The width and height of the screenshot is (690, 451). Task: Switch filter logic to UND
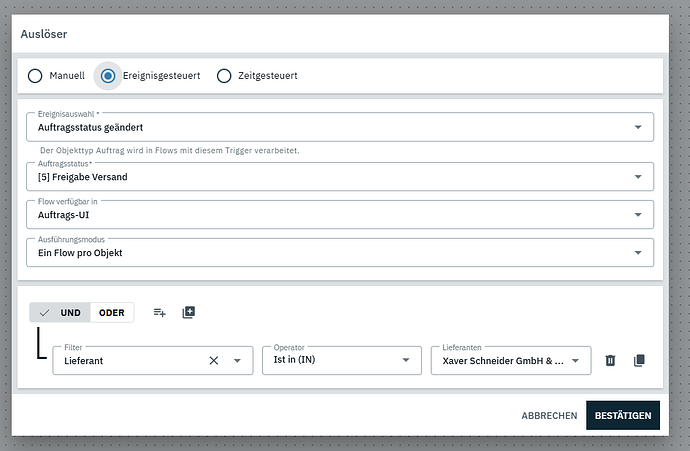point(60,312)
